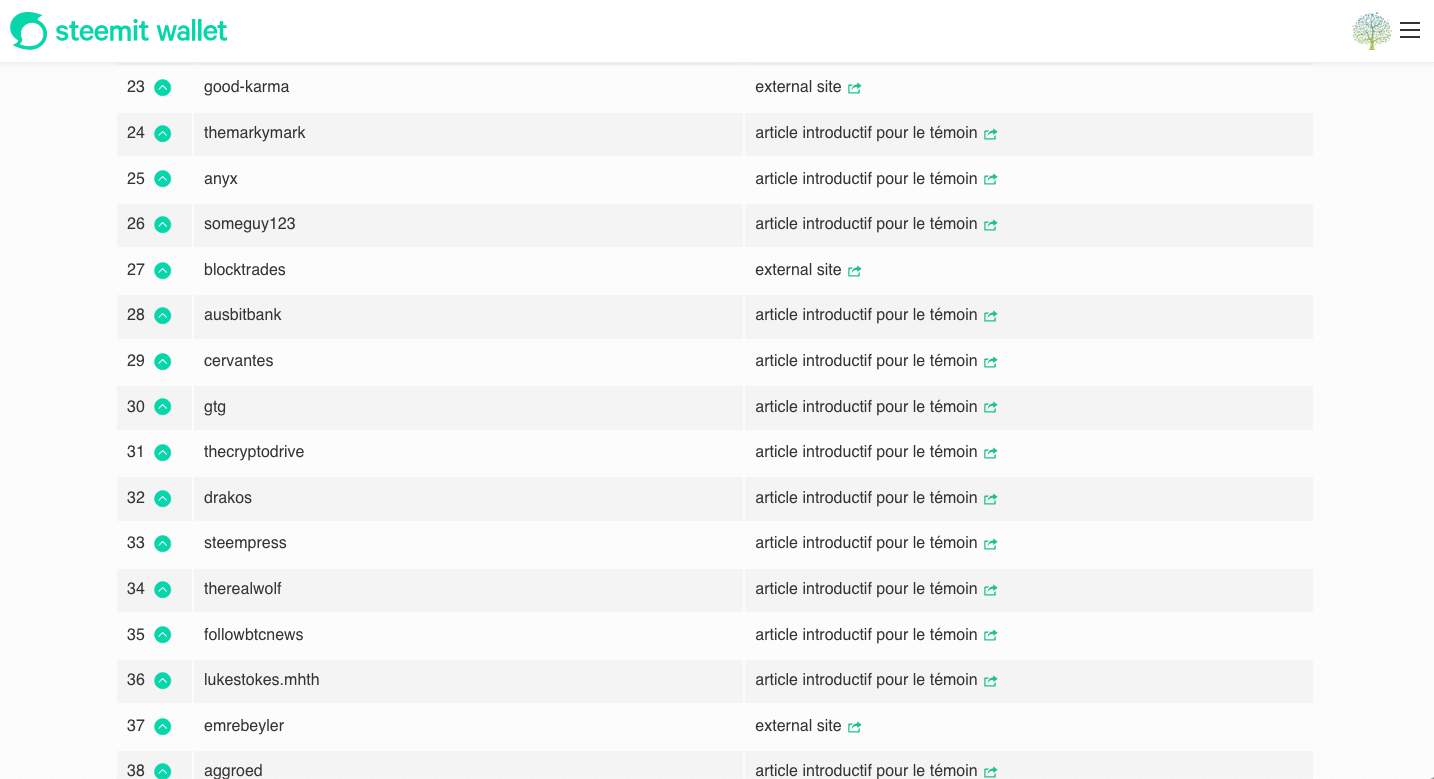Vote for lukestokes.mhth witness
The height and width of the screenshot is (779, 1434).
(x=163, y=681)
